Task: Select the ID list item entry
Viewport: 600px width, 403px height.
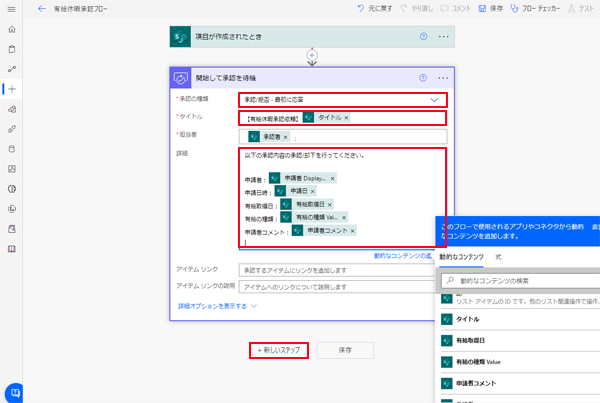Action: [x=520, y=300]
